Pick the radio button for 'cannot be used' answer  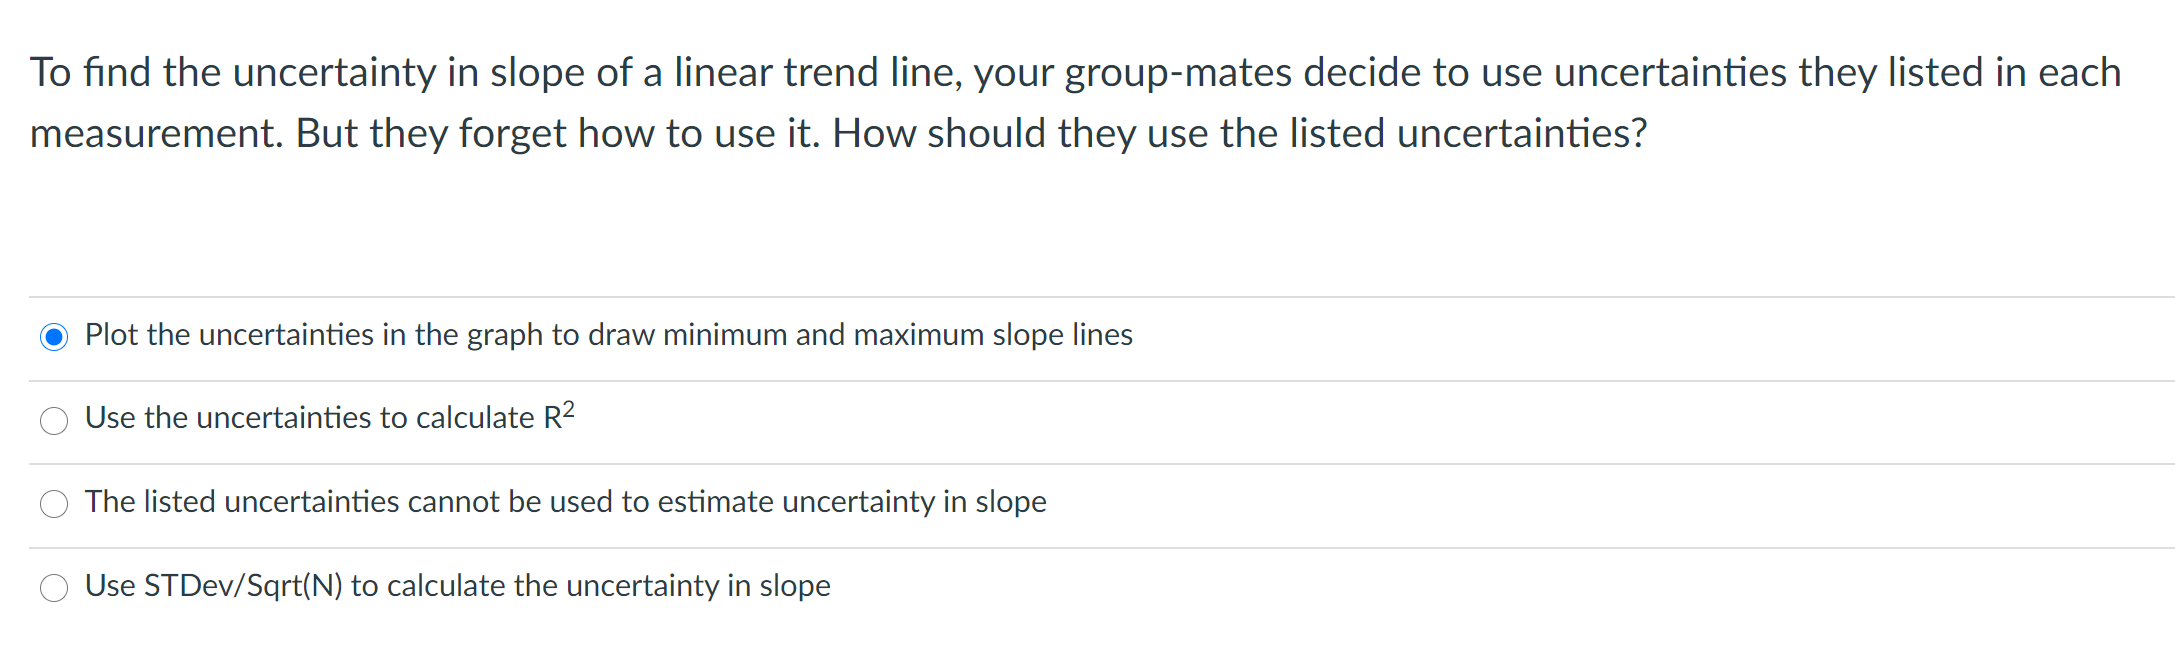coord(54,504)
